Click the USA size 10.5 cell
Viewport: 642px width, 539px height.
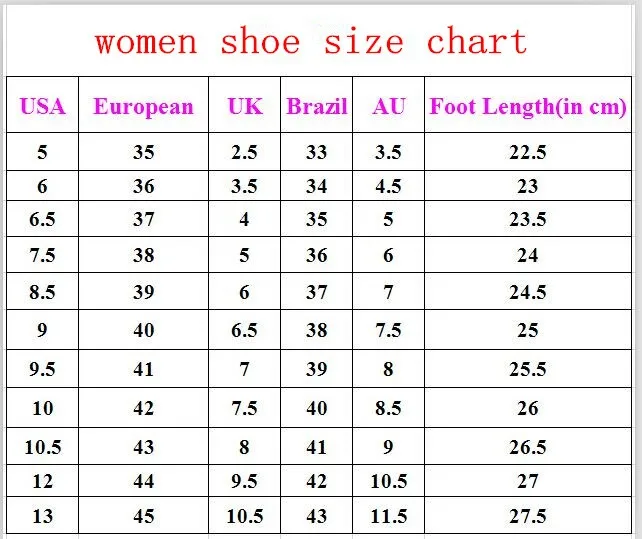(x=43, y=446)
